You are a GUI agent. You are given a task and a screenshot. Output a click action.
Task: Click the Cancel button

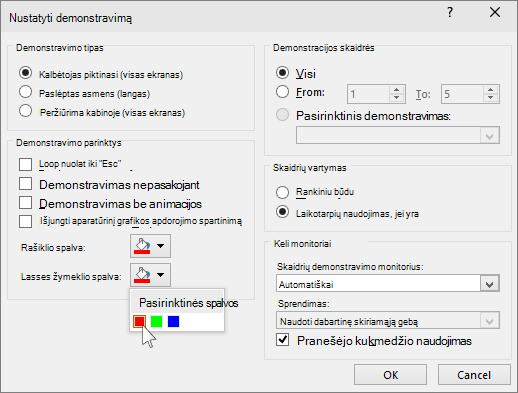(474, 375)
